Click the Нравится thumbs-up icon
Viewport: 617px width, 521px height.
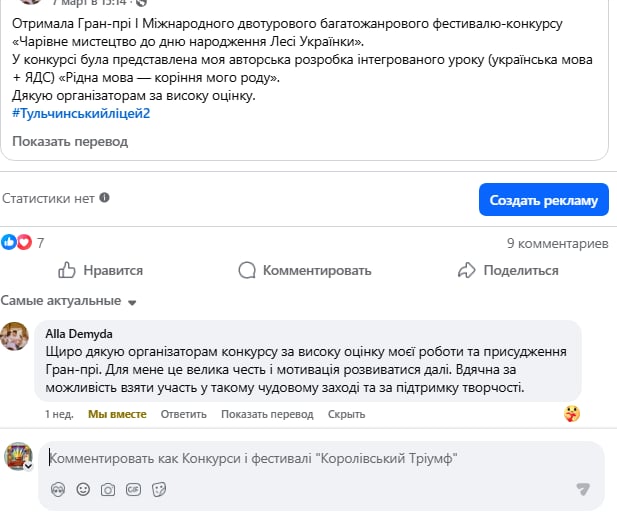click(x=68, y=270)
